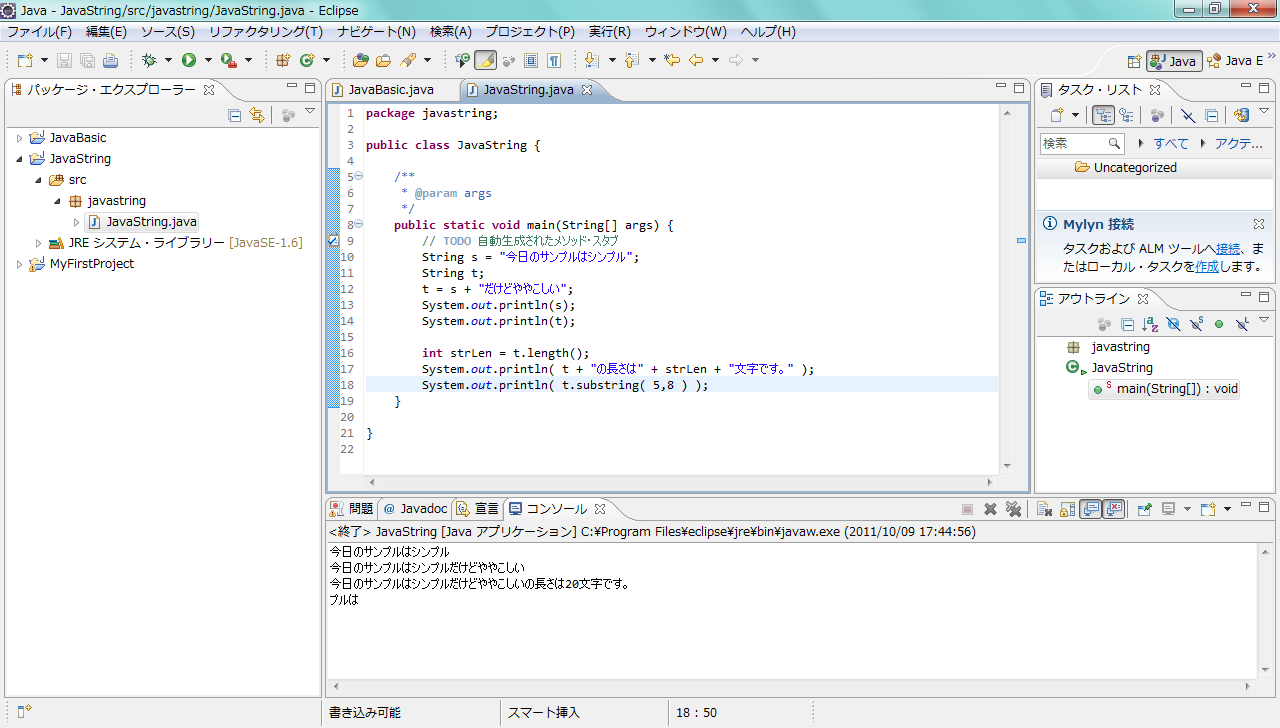Toggle Hide Static Members in outline

1195,324
